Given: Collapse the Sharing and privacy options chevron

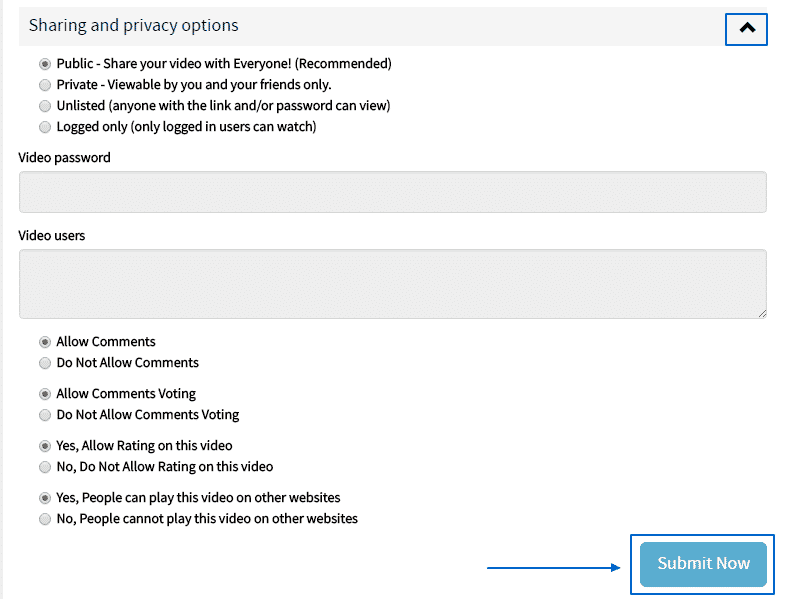Looking at the screenshot, I should point(746,29).
